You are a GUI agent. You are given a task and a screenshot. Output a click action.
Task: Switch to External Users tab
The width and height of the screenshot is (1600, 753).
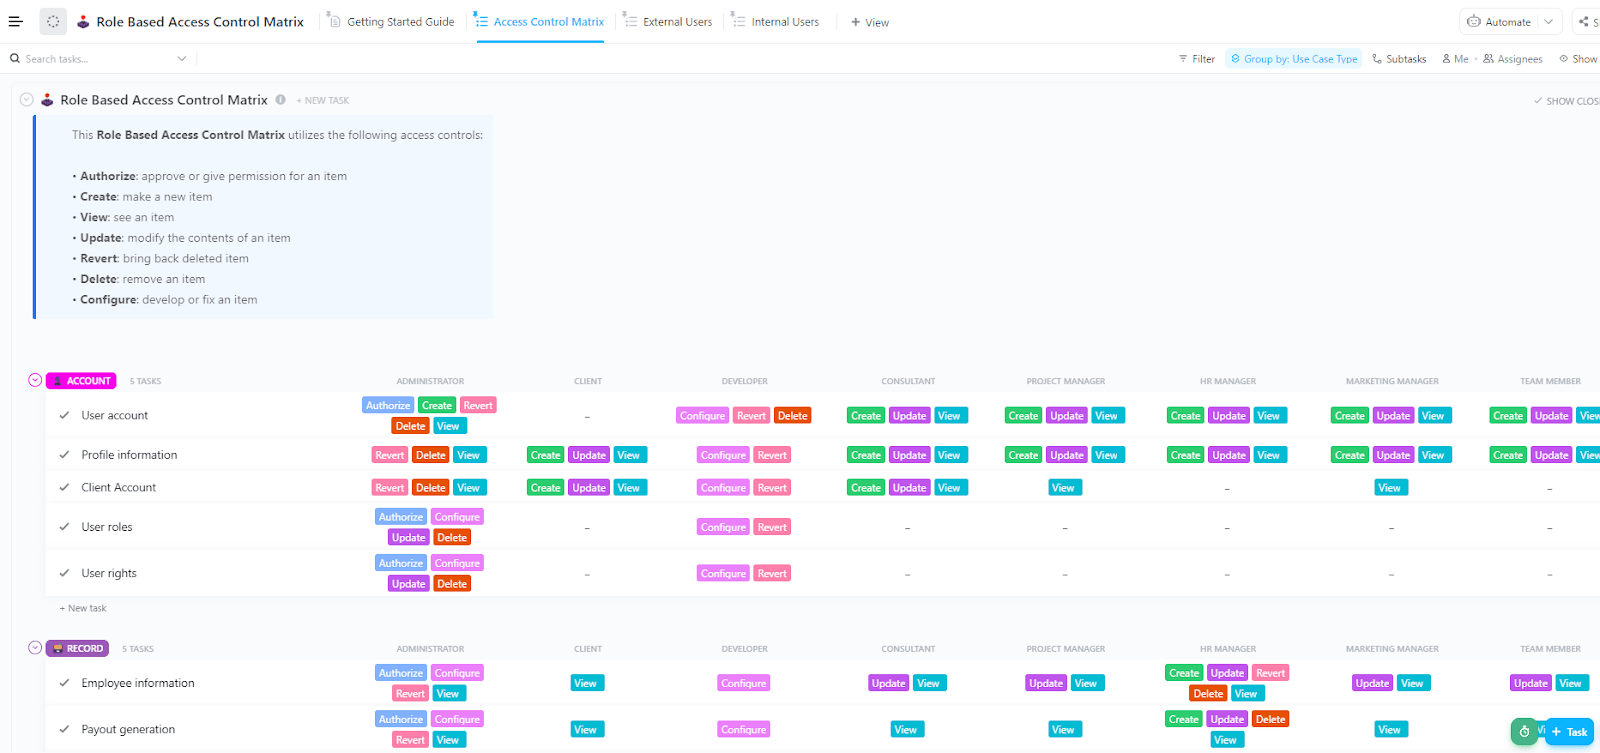(x=668, y=21)
